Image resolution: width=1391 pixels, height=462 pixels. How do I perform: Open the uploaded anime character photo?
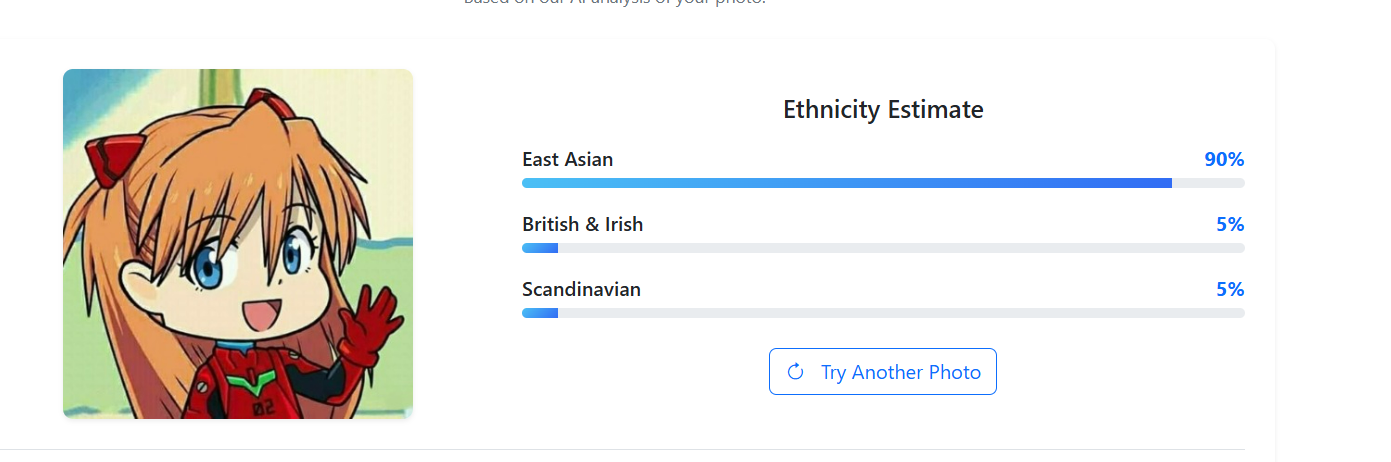(x=238, y=244)
